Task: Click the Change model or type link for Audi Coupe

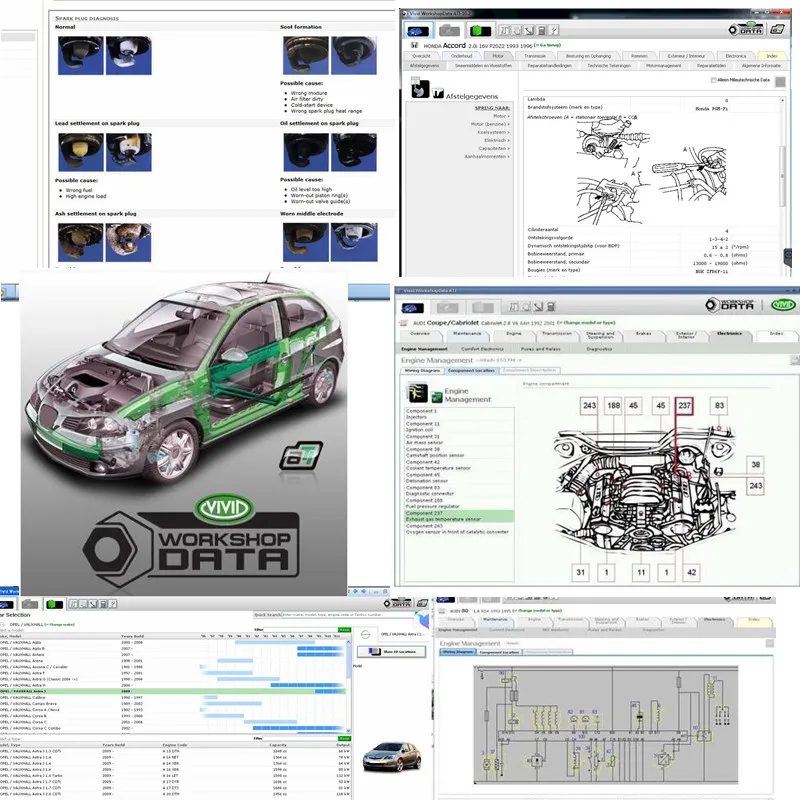Action: coord(586,322)
